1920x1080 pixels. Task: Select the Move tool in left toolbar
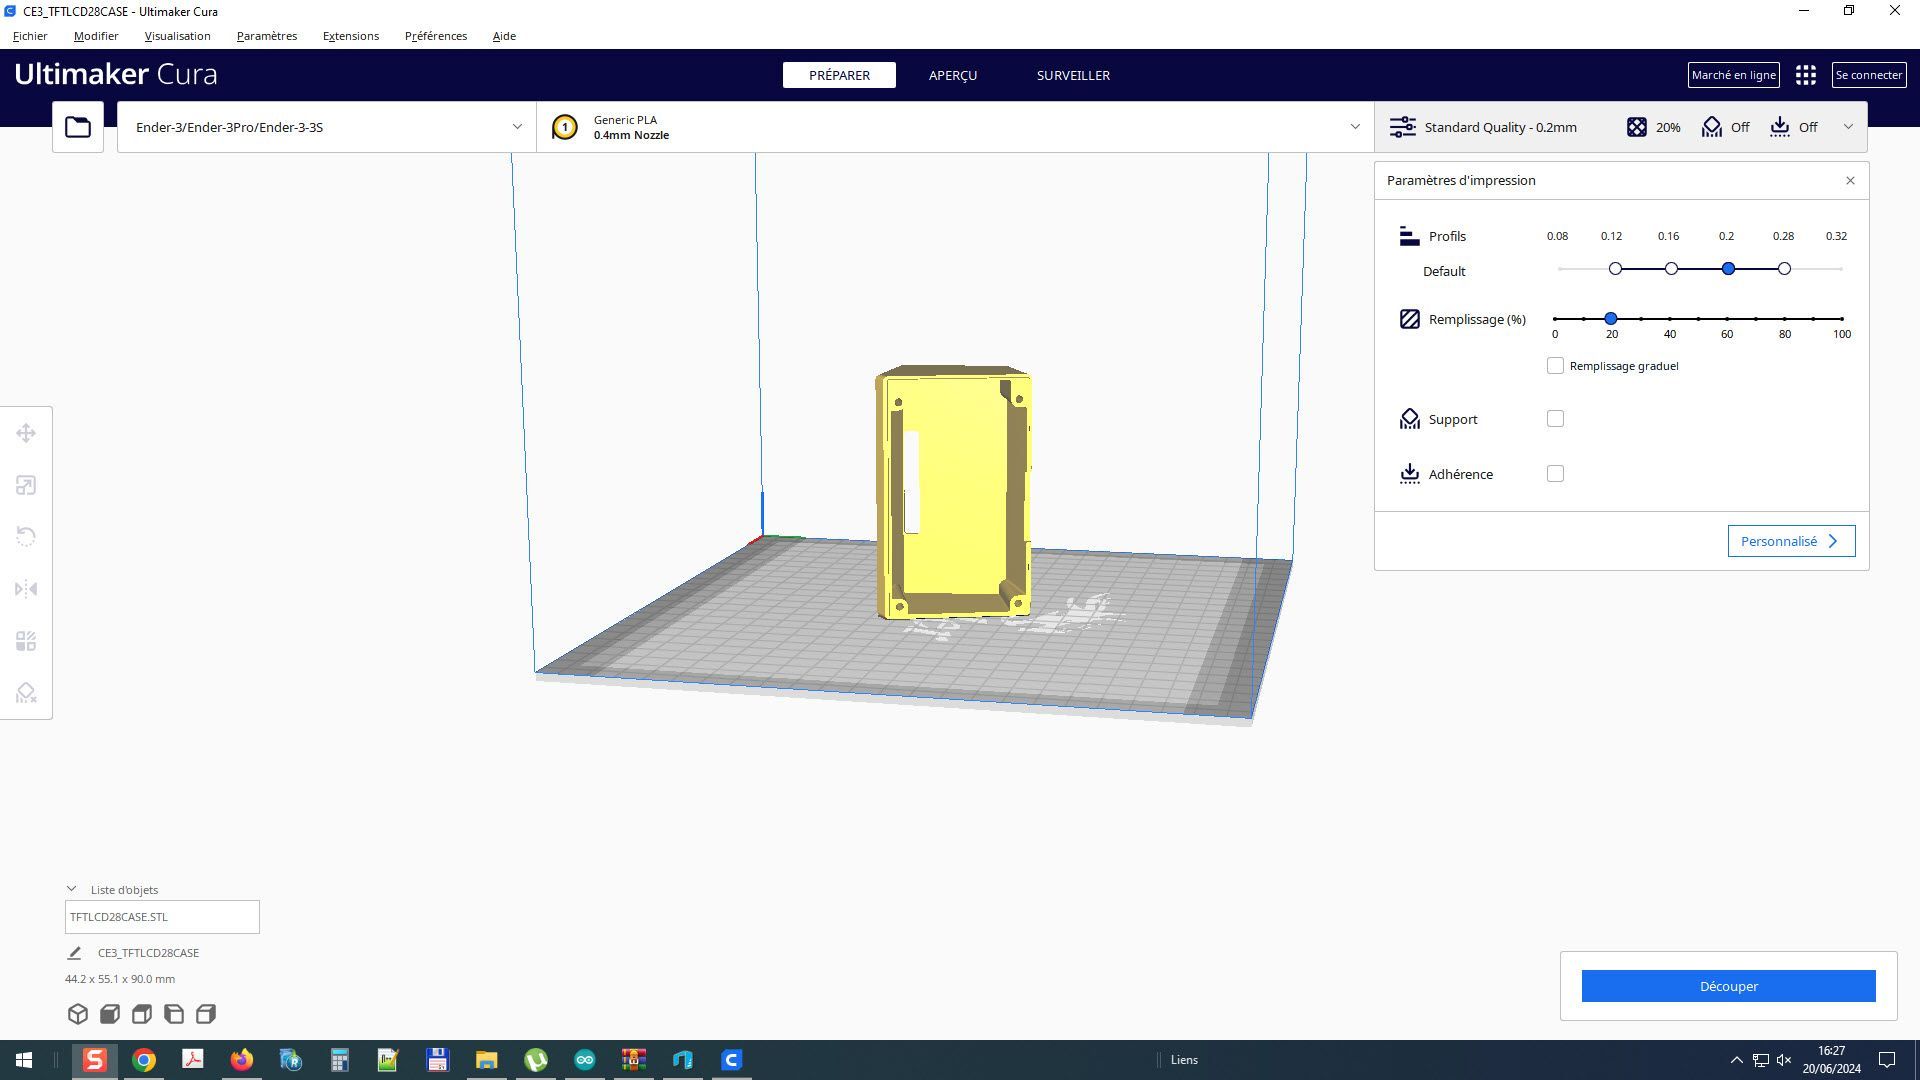(26, 433)
